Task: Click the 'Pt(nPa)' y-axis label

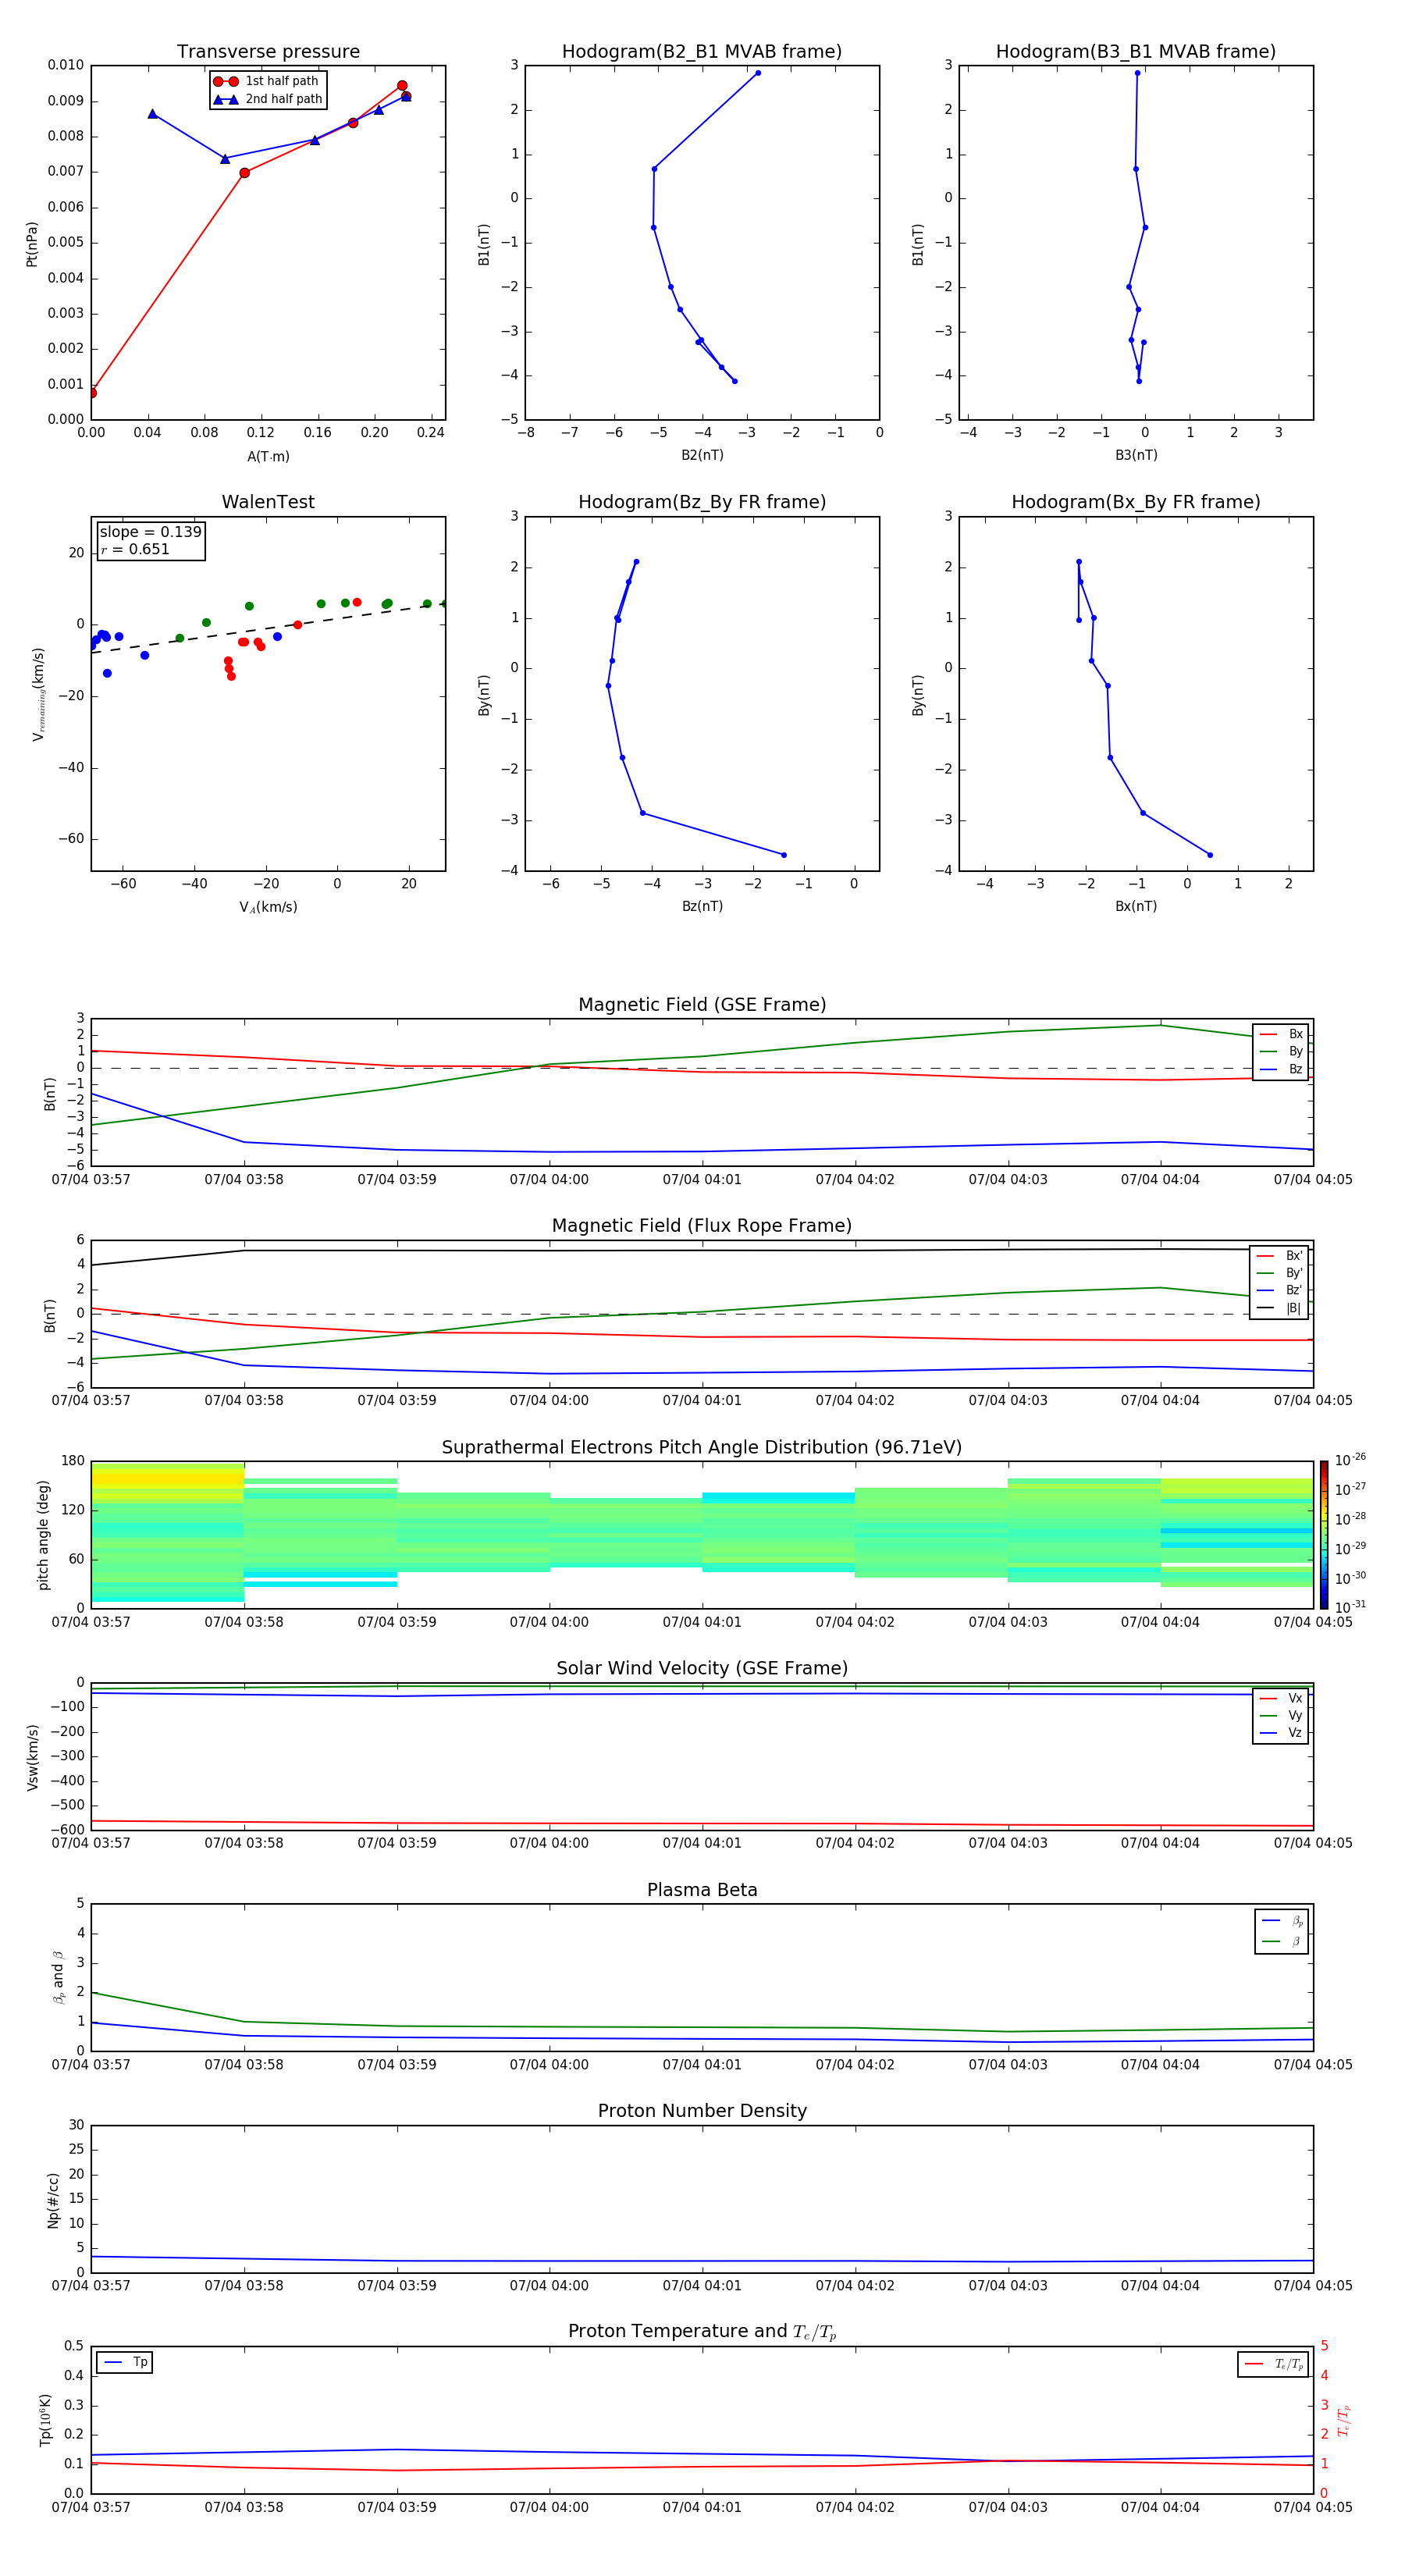Action: click(x=32, y=243)
